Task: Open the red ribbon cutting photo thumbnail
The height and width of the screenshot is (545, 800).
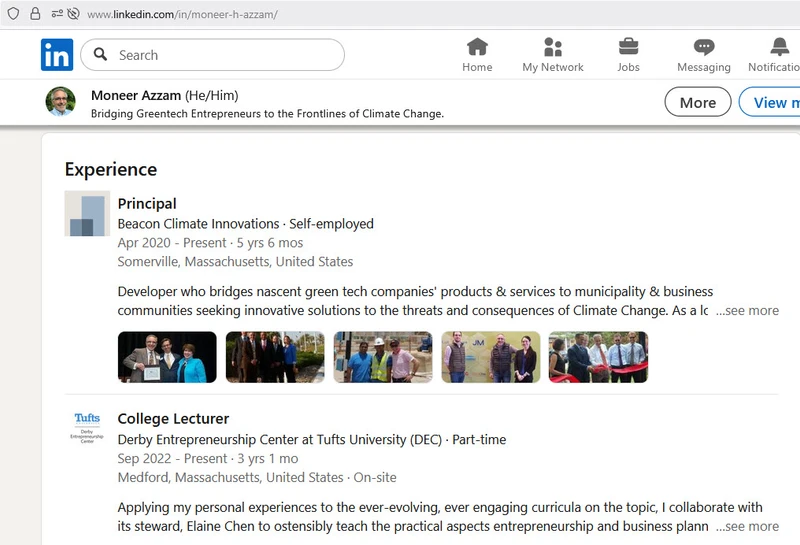Action: pos(598,357)
